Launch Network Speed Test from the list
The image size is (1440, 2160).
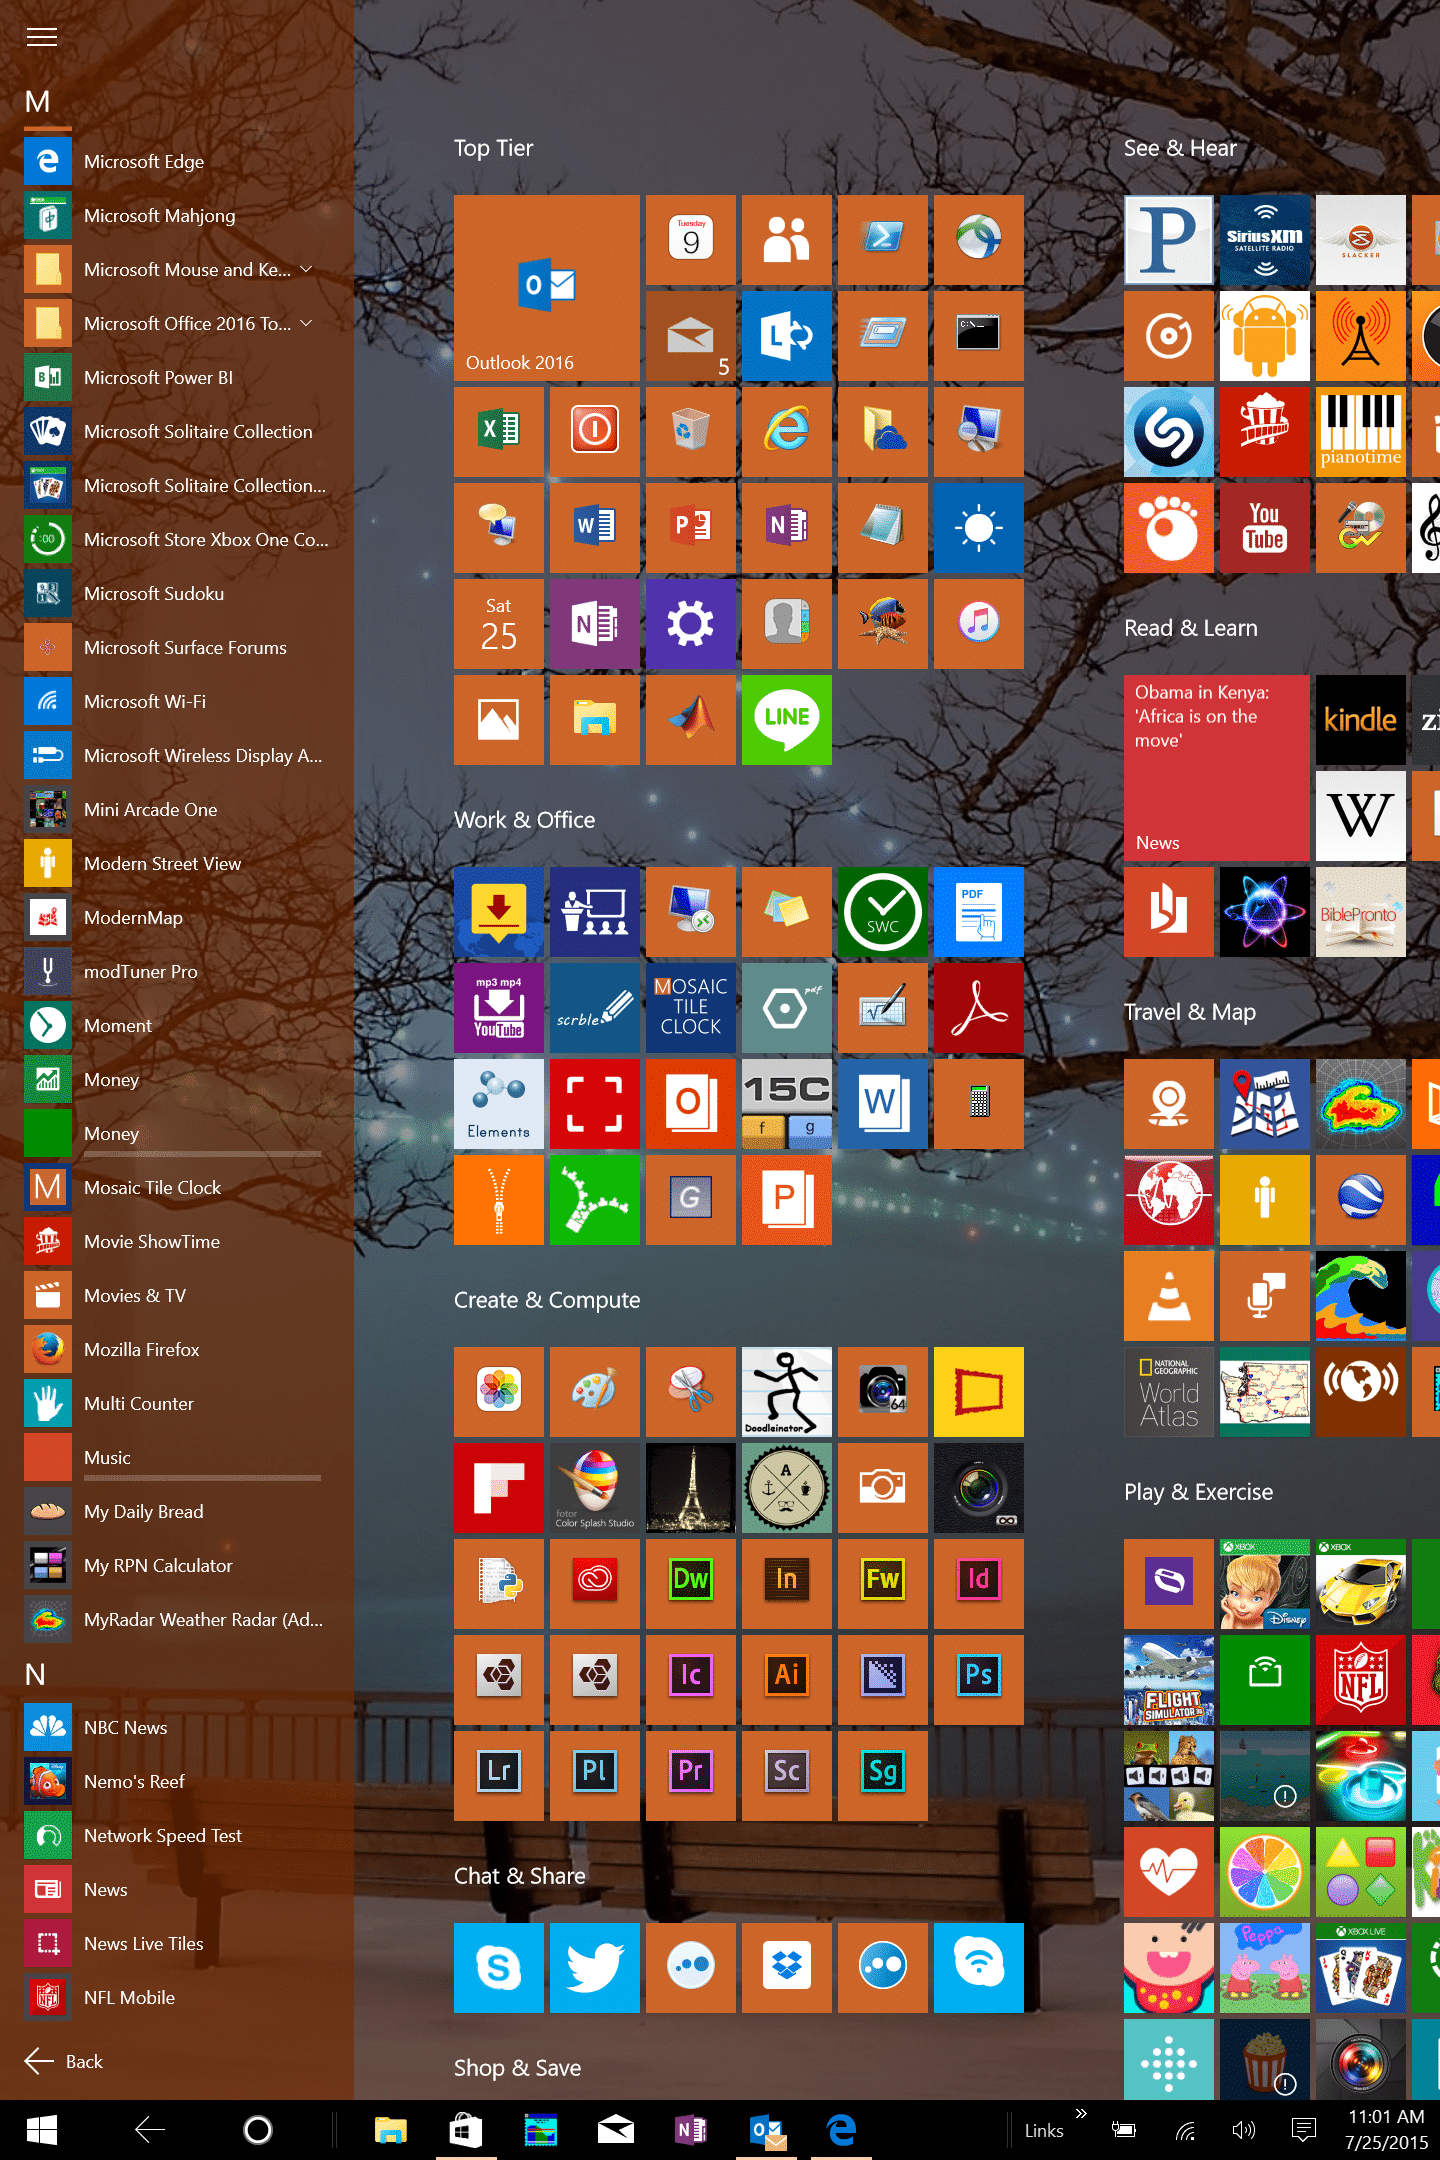(x=177, y=1836)
